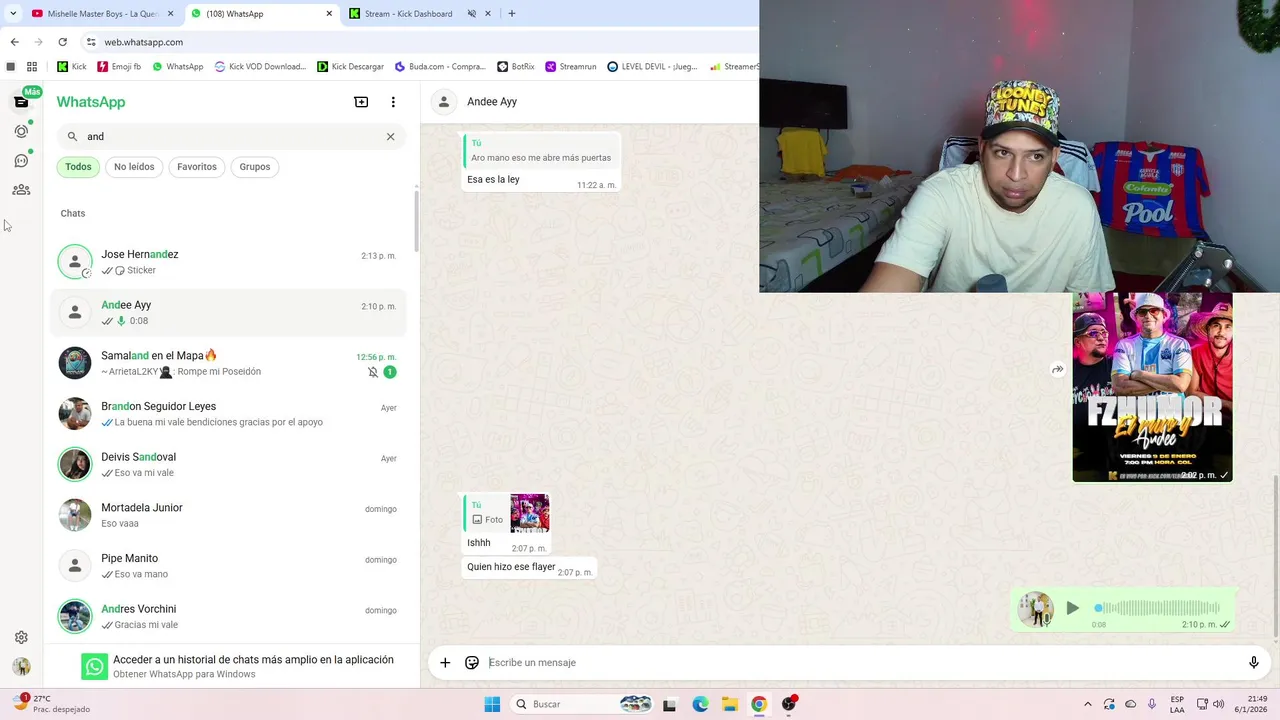Viewport: 1280px width, 720px height.
Task: Select the Todos filter
Action: point(78,167)
